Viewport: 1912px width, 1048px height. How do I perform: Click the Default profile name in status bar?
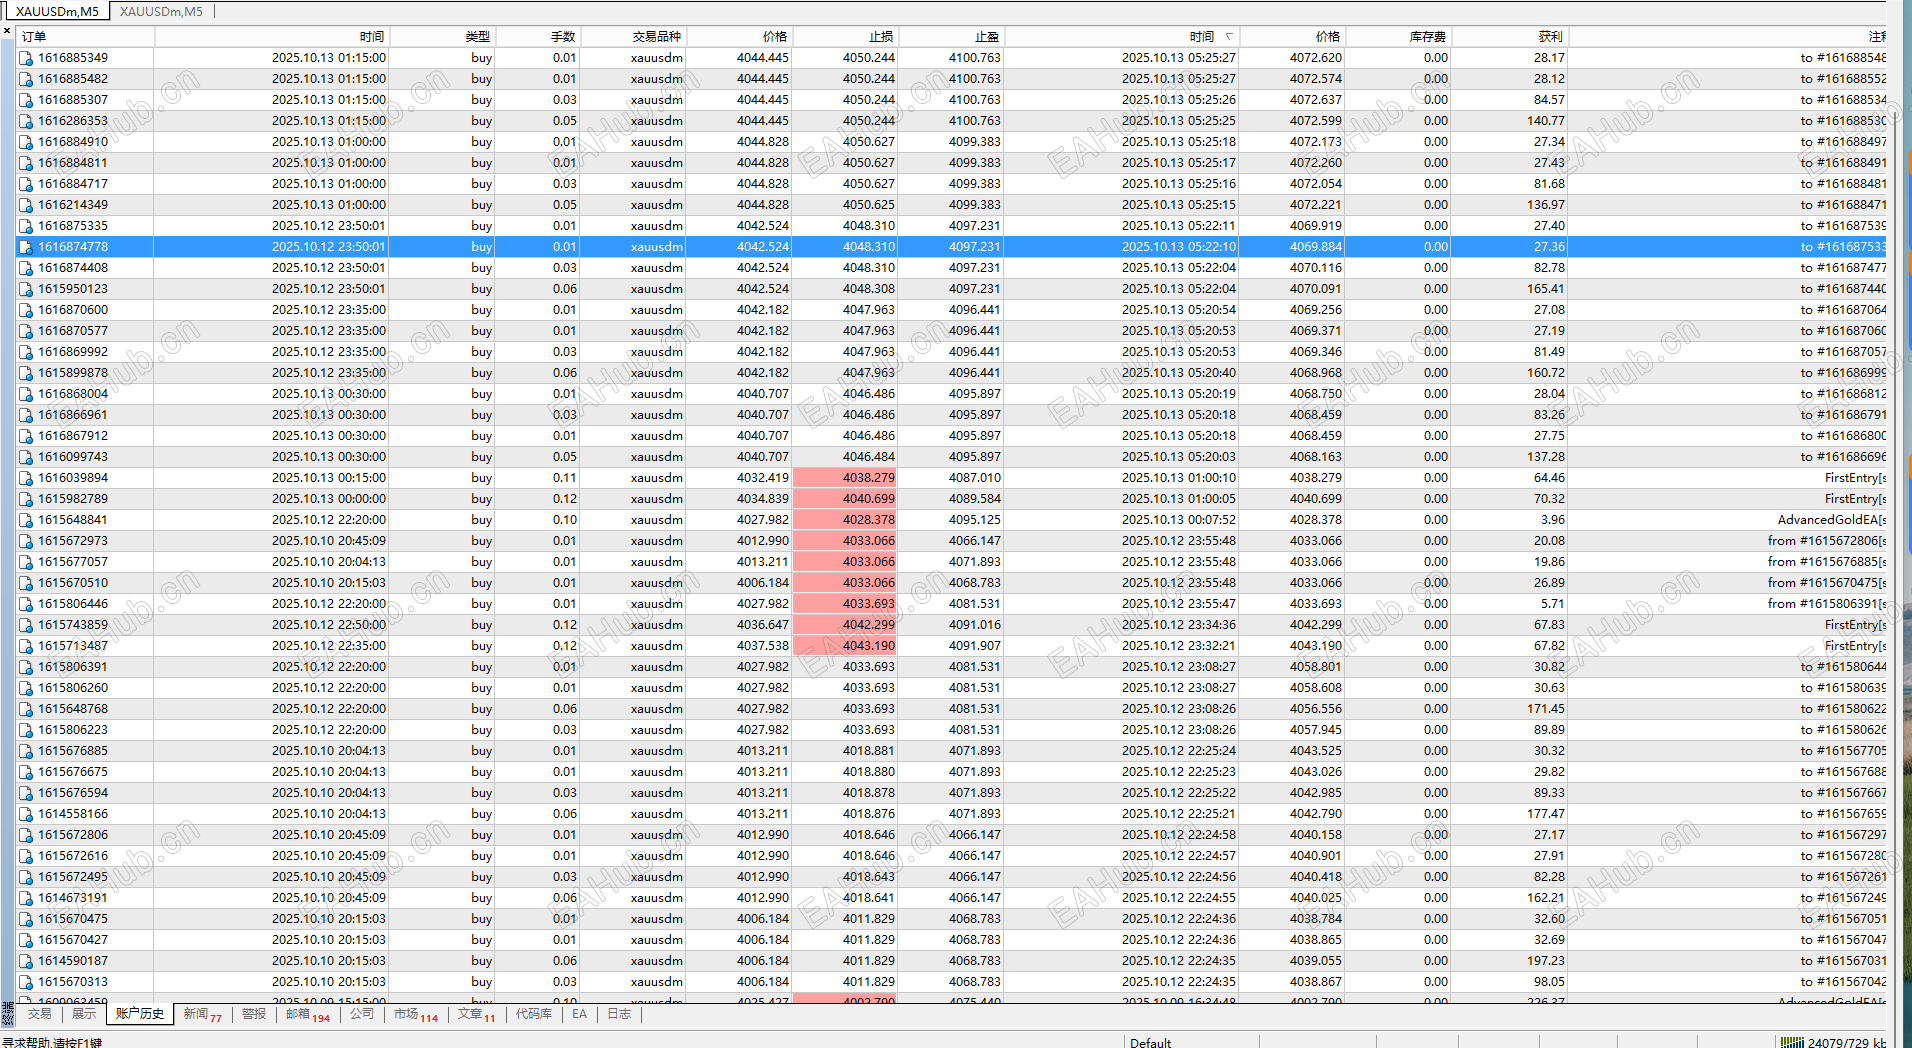(x=1150, y=1042)
